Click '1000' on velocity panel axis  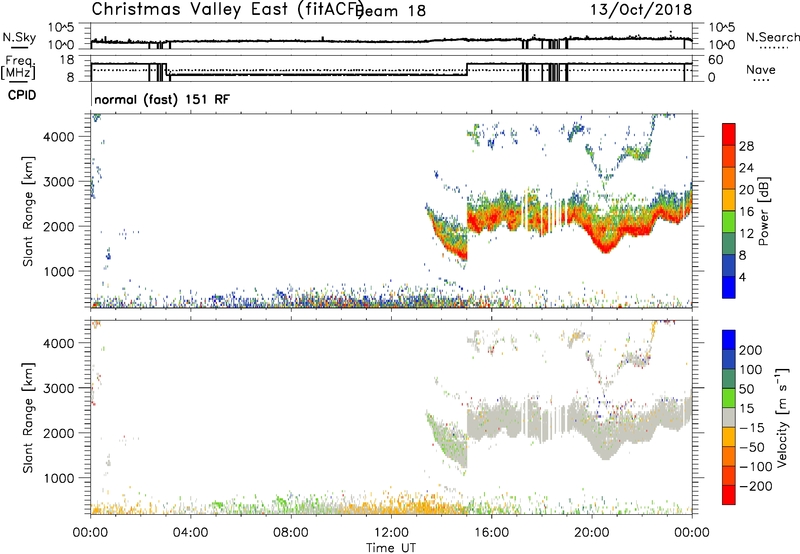59,478
